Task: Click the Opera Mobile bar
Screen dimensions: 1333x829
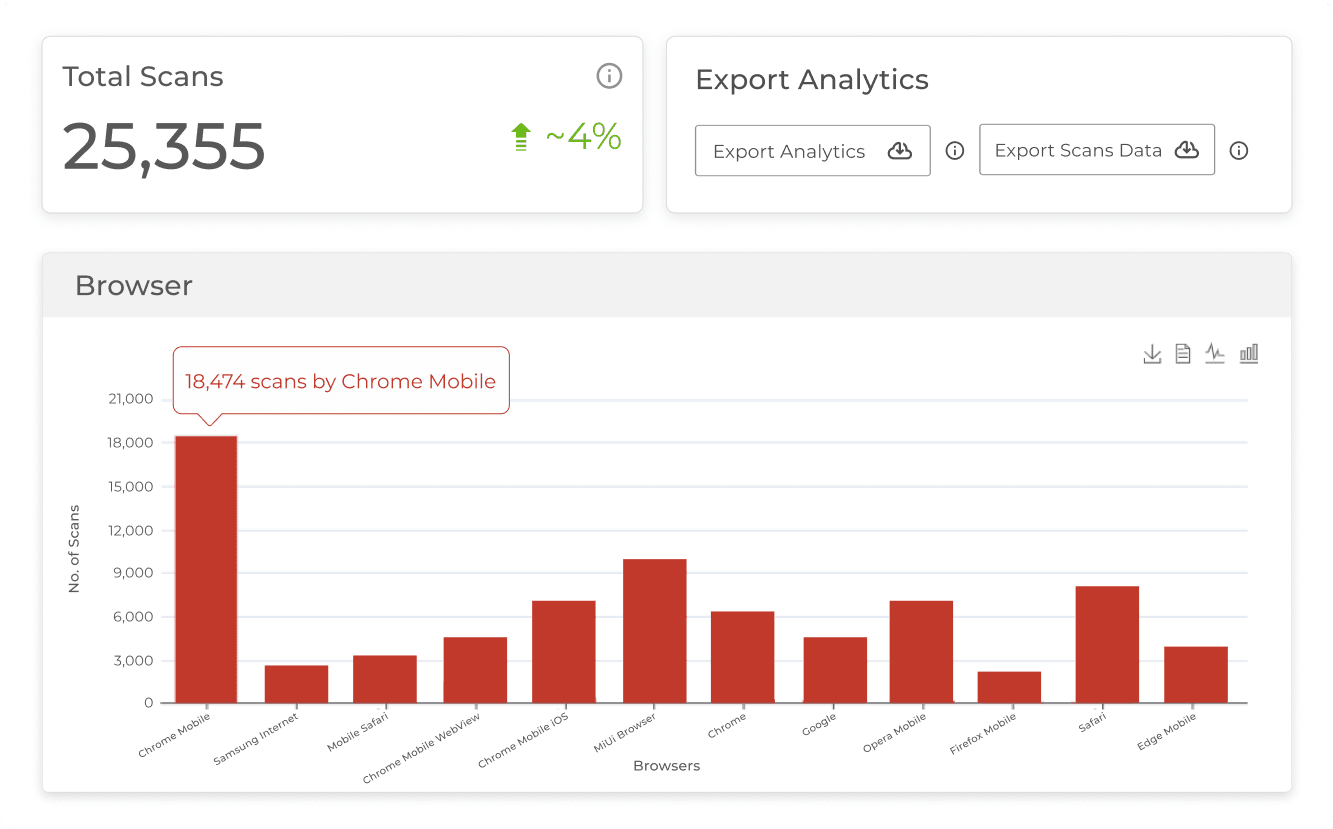Action: pyautogui.click(x=921, y=652)
